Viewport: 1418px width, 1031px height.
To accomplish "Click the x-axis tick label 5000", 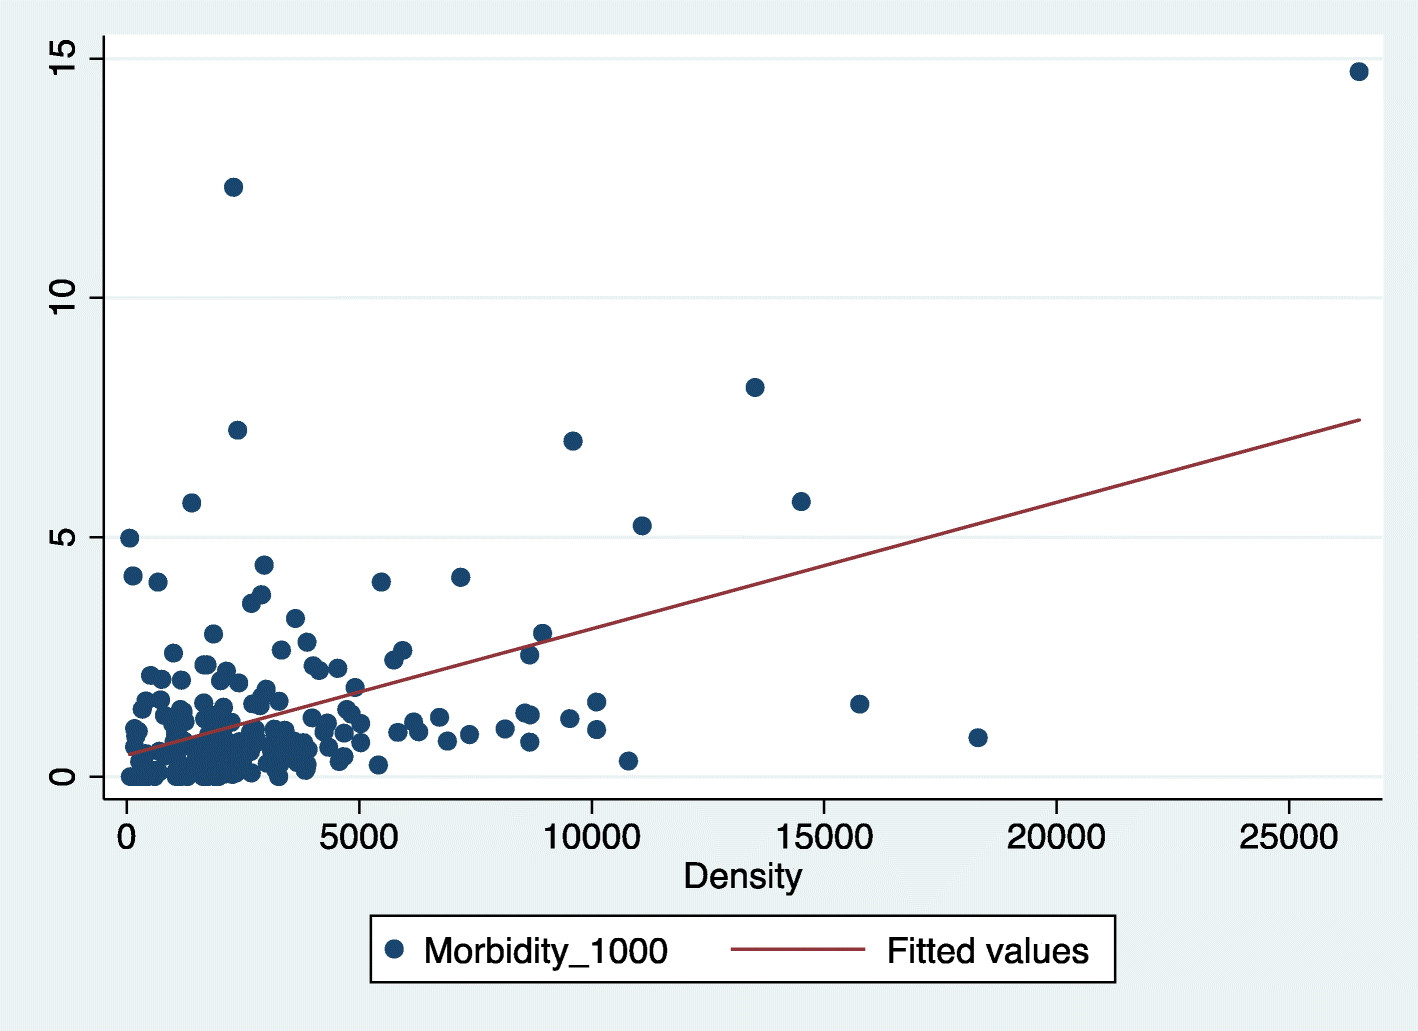I will (359, 836).
